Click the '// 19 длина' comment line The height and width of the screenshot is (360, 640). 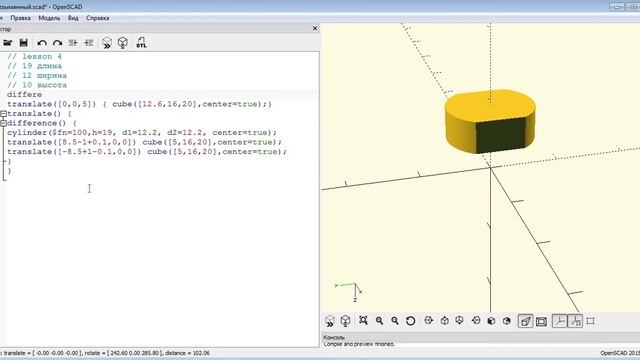34,66
